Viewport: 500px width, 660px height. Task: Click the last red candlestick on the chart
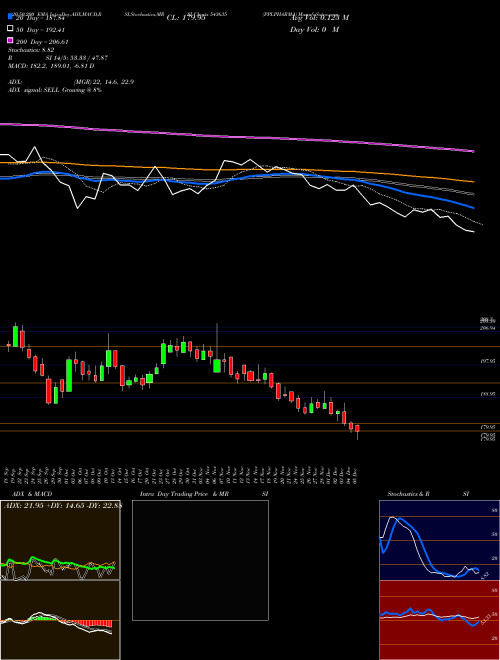coord(357,428)
